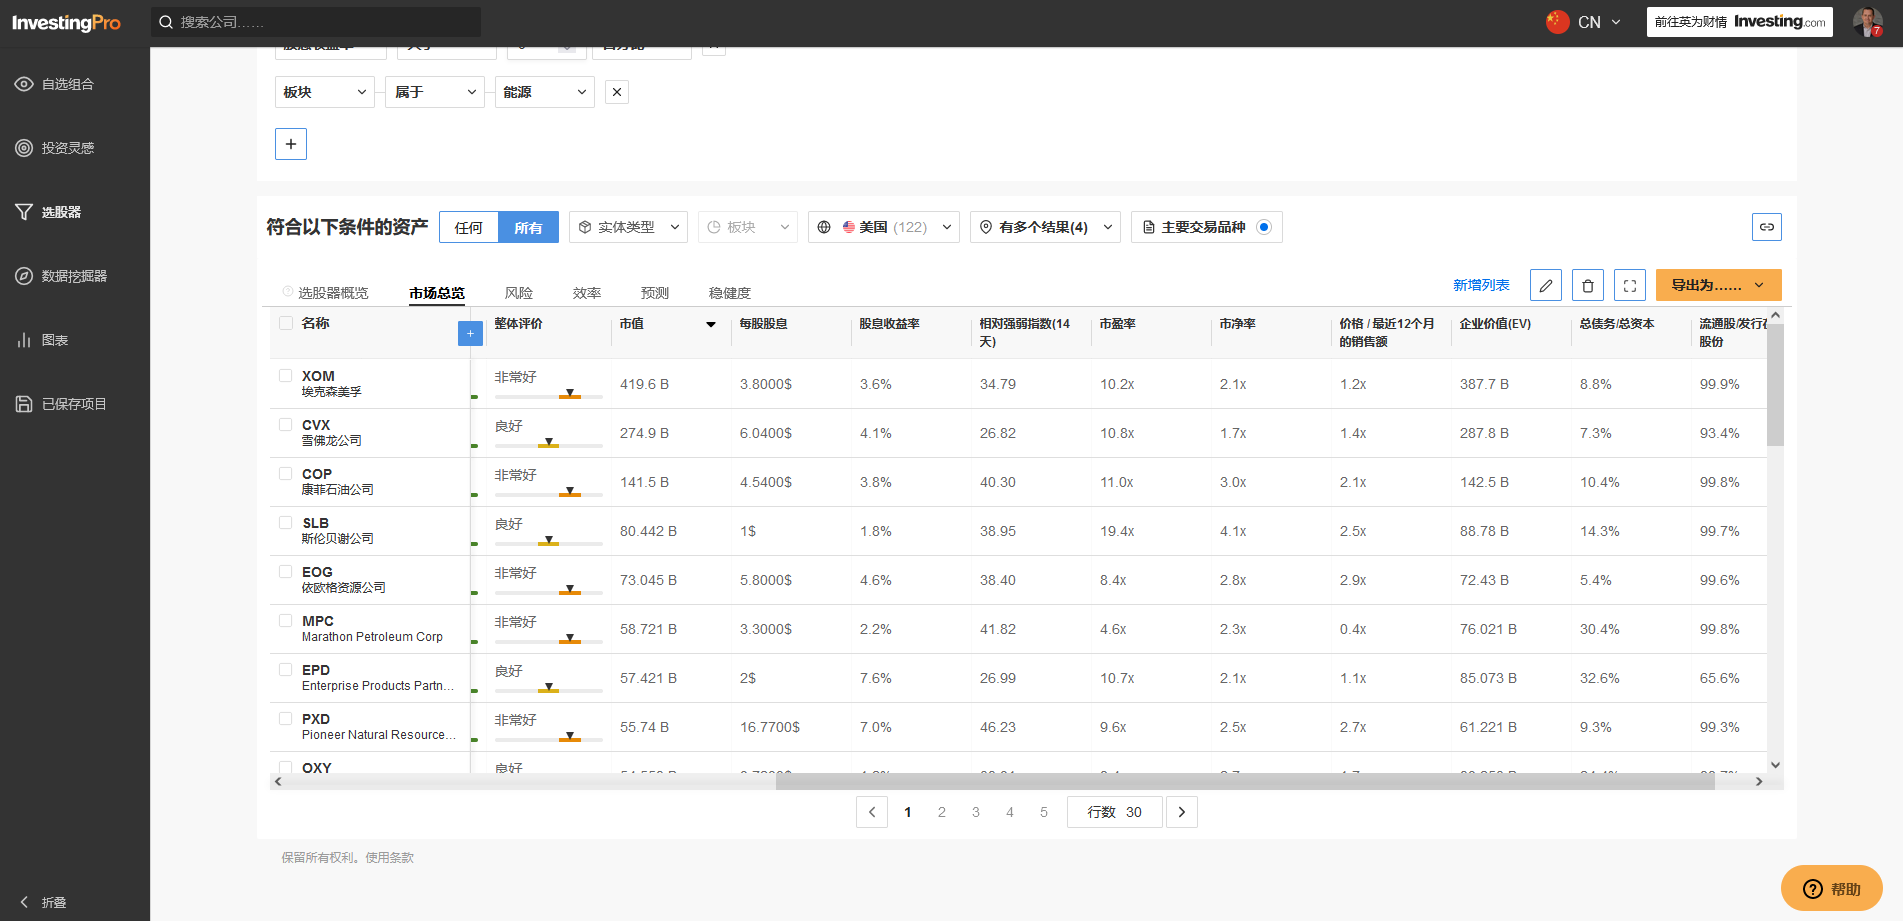
Task: Collapse the sidebar with 折叠
Action: click(43, 902)
